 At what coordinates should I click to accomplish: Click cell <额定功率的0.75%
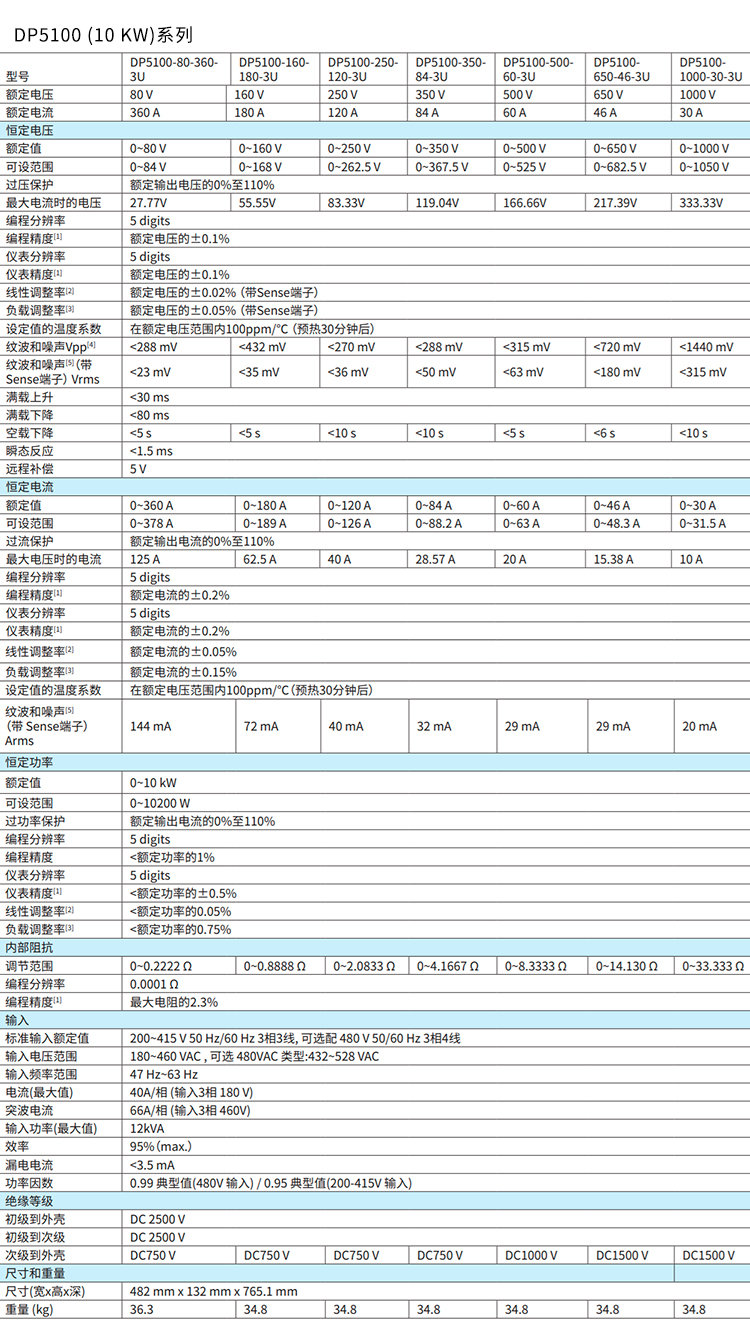click(180, 929)
